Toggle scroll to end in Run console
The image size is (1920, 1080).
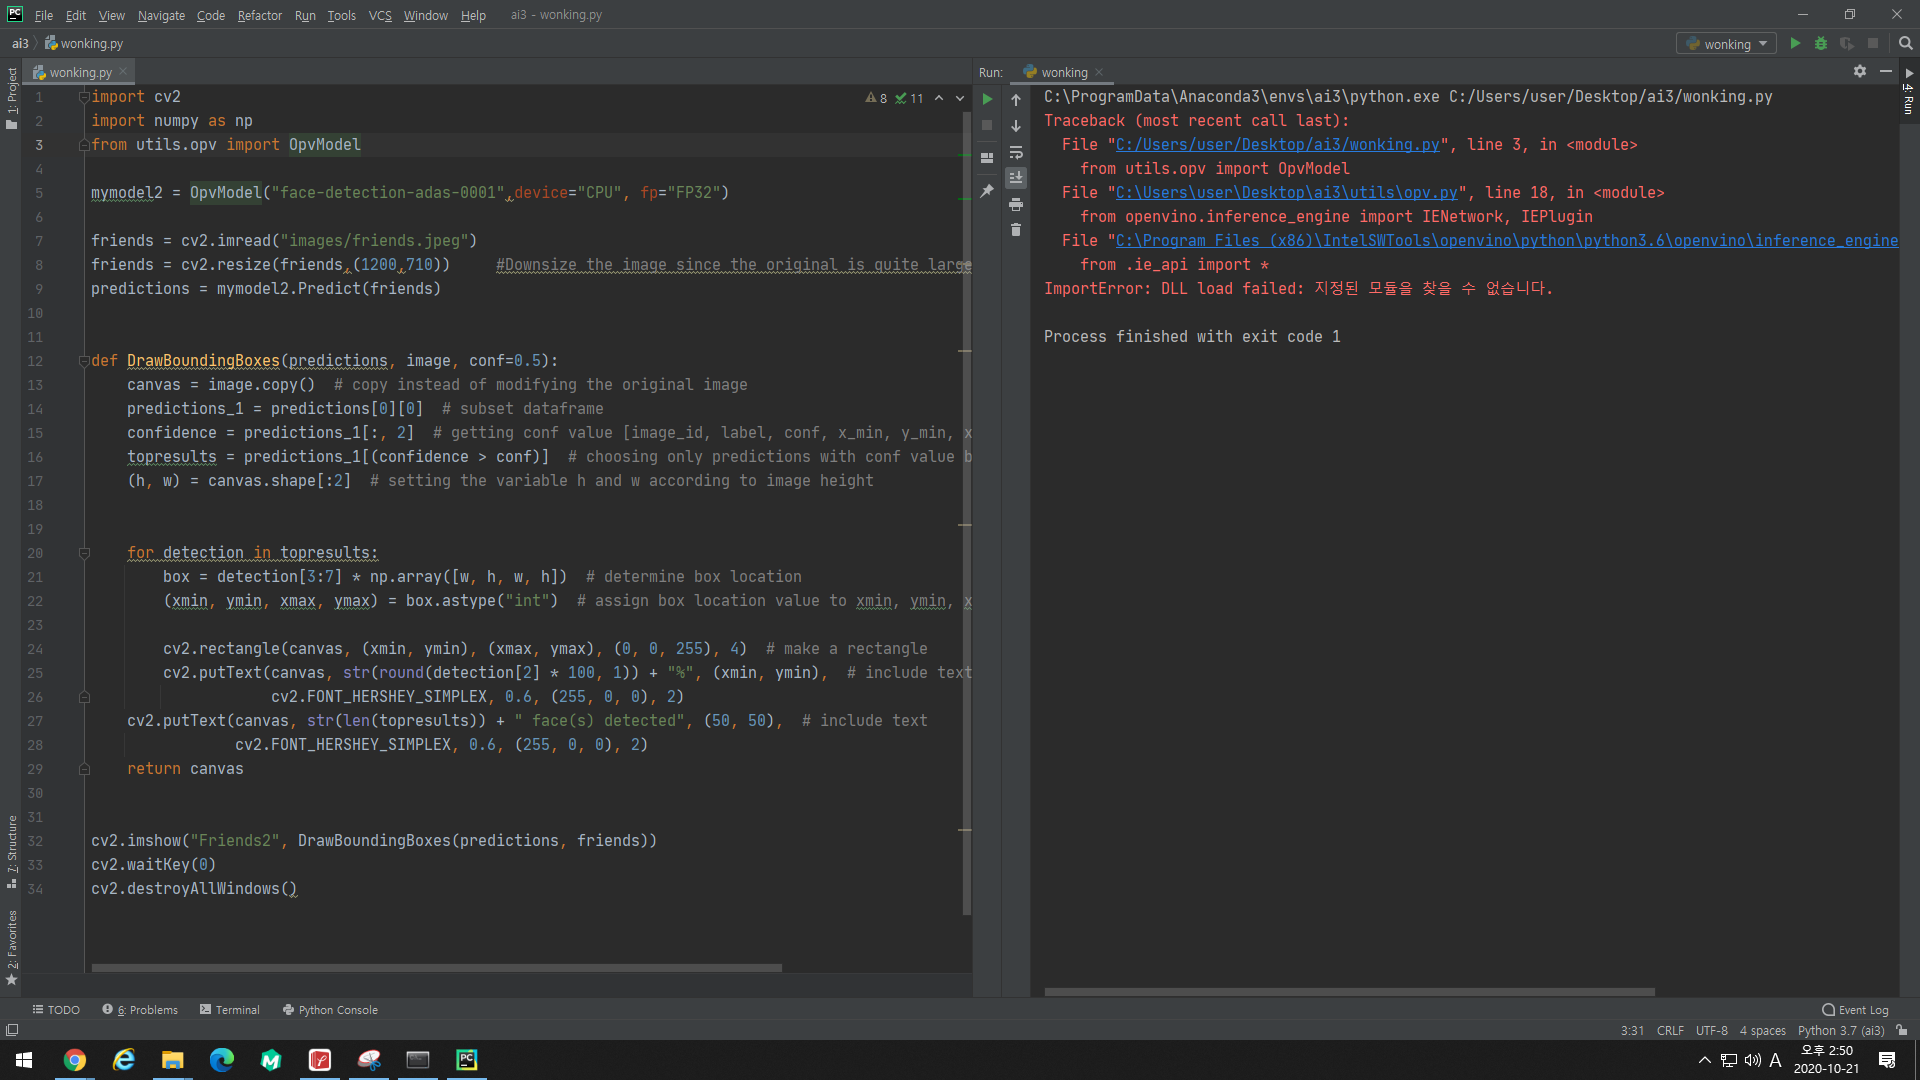(x=1016, y=178)
